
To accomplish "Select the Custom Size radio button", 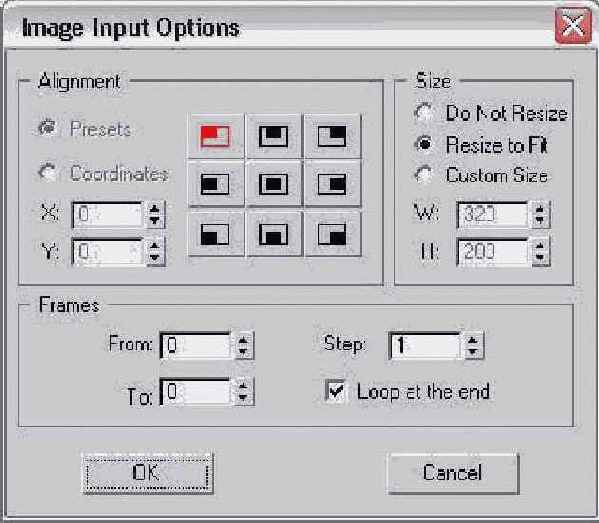I will [424, 175].
